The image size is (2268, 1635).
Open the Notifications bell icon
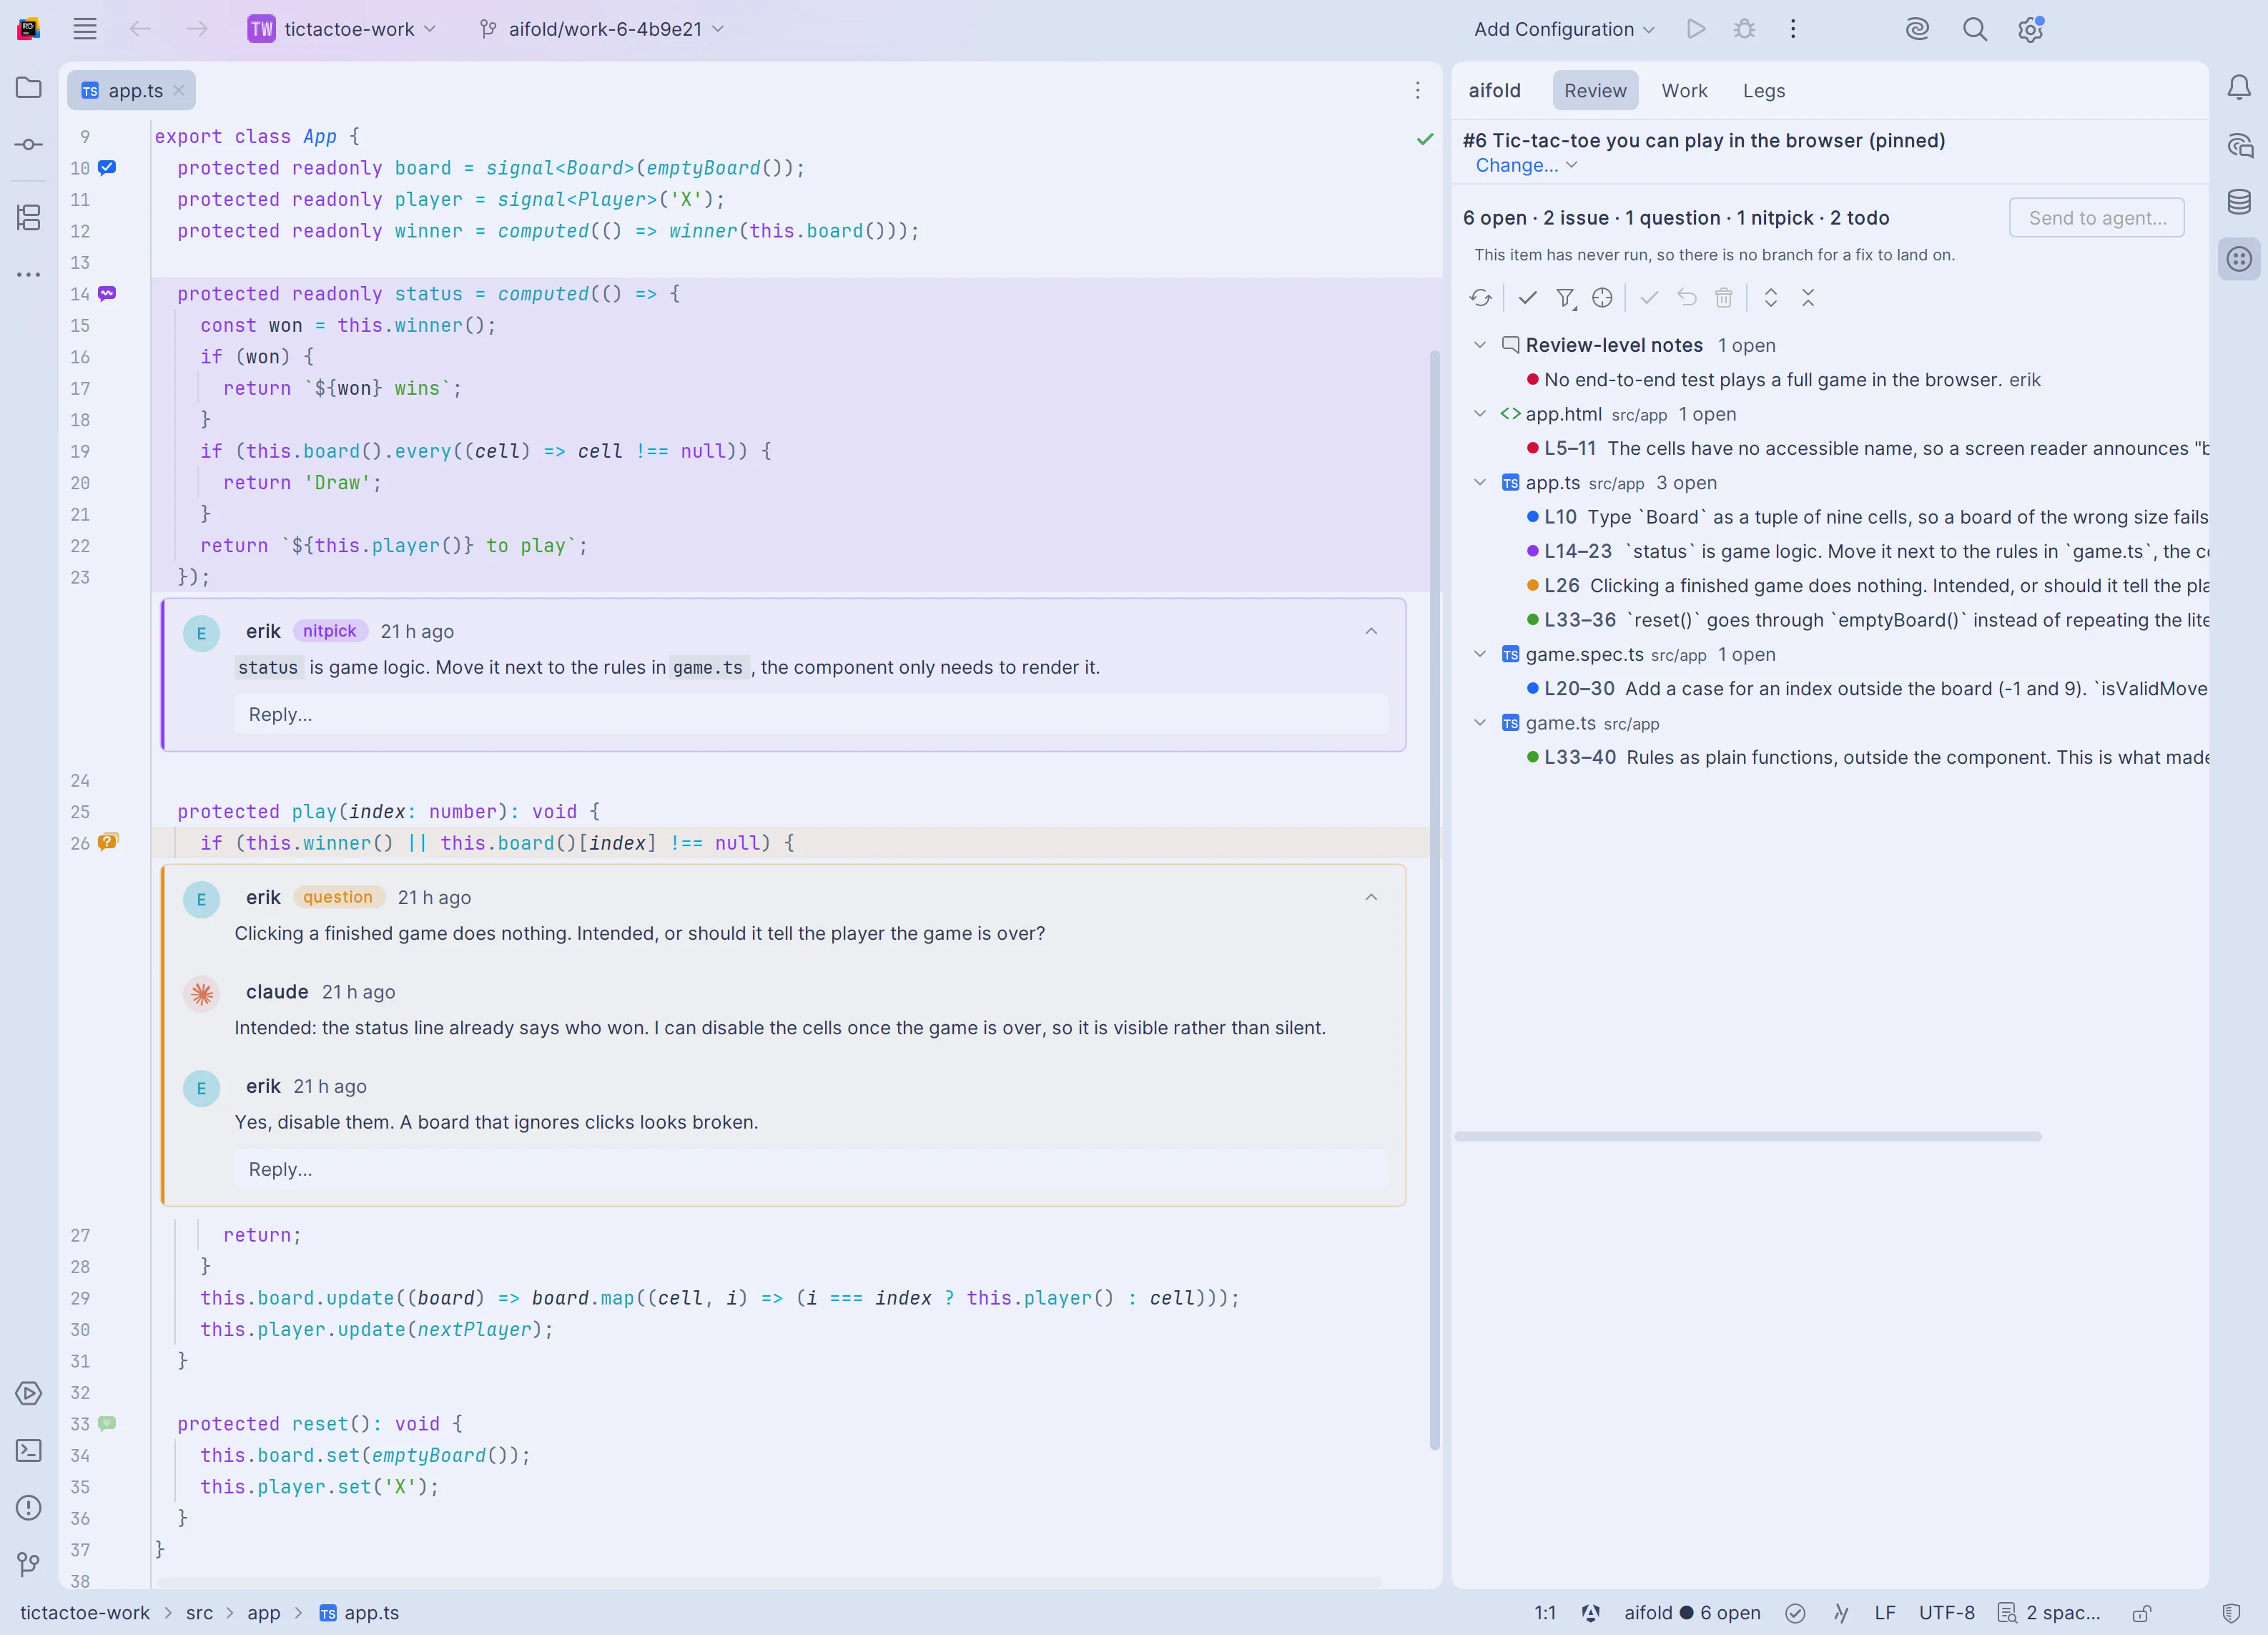coord(2239,88)
